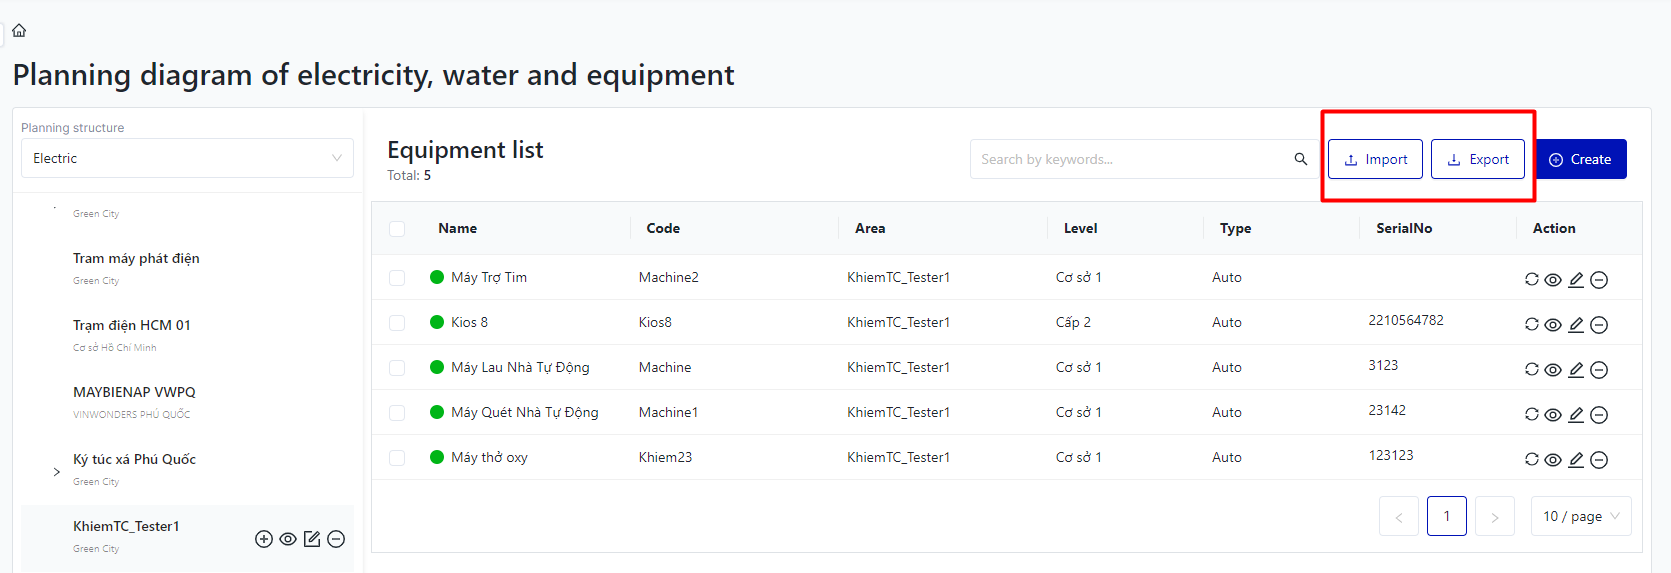Select Trạm điện HCM 01 in tree

coord(132,325)
